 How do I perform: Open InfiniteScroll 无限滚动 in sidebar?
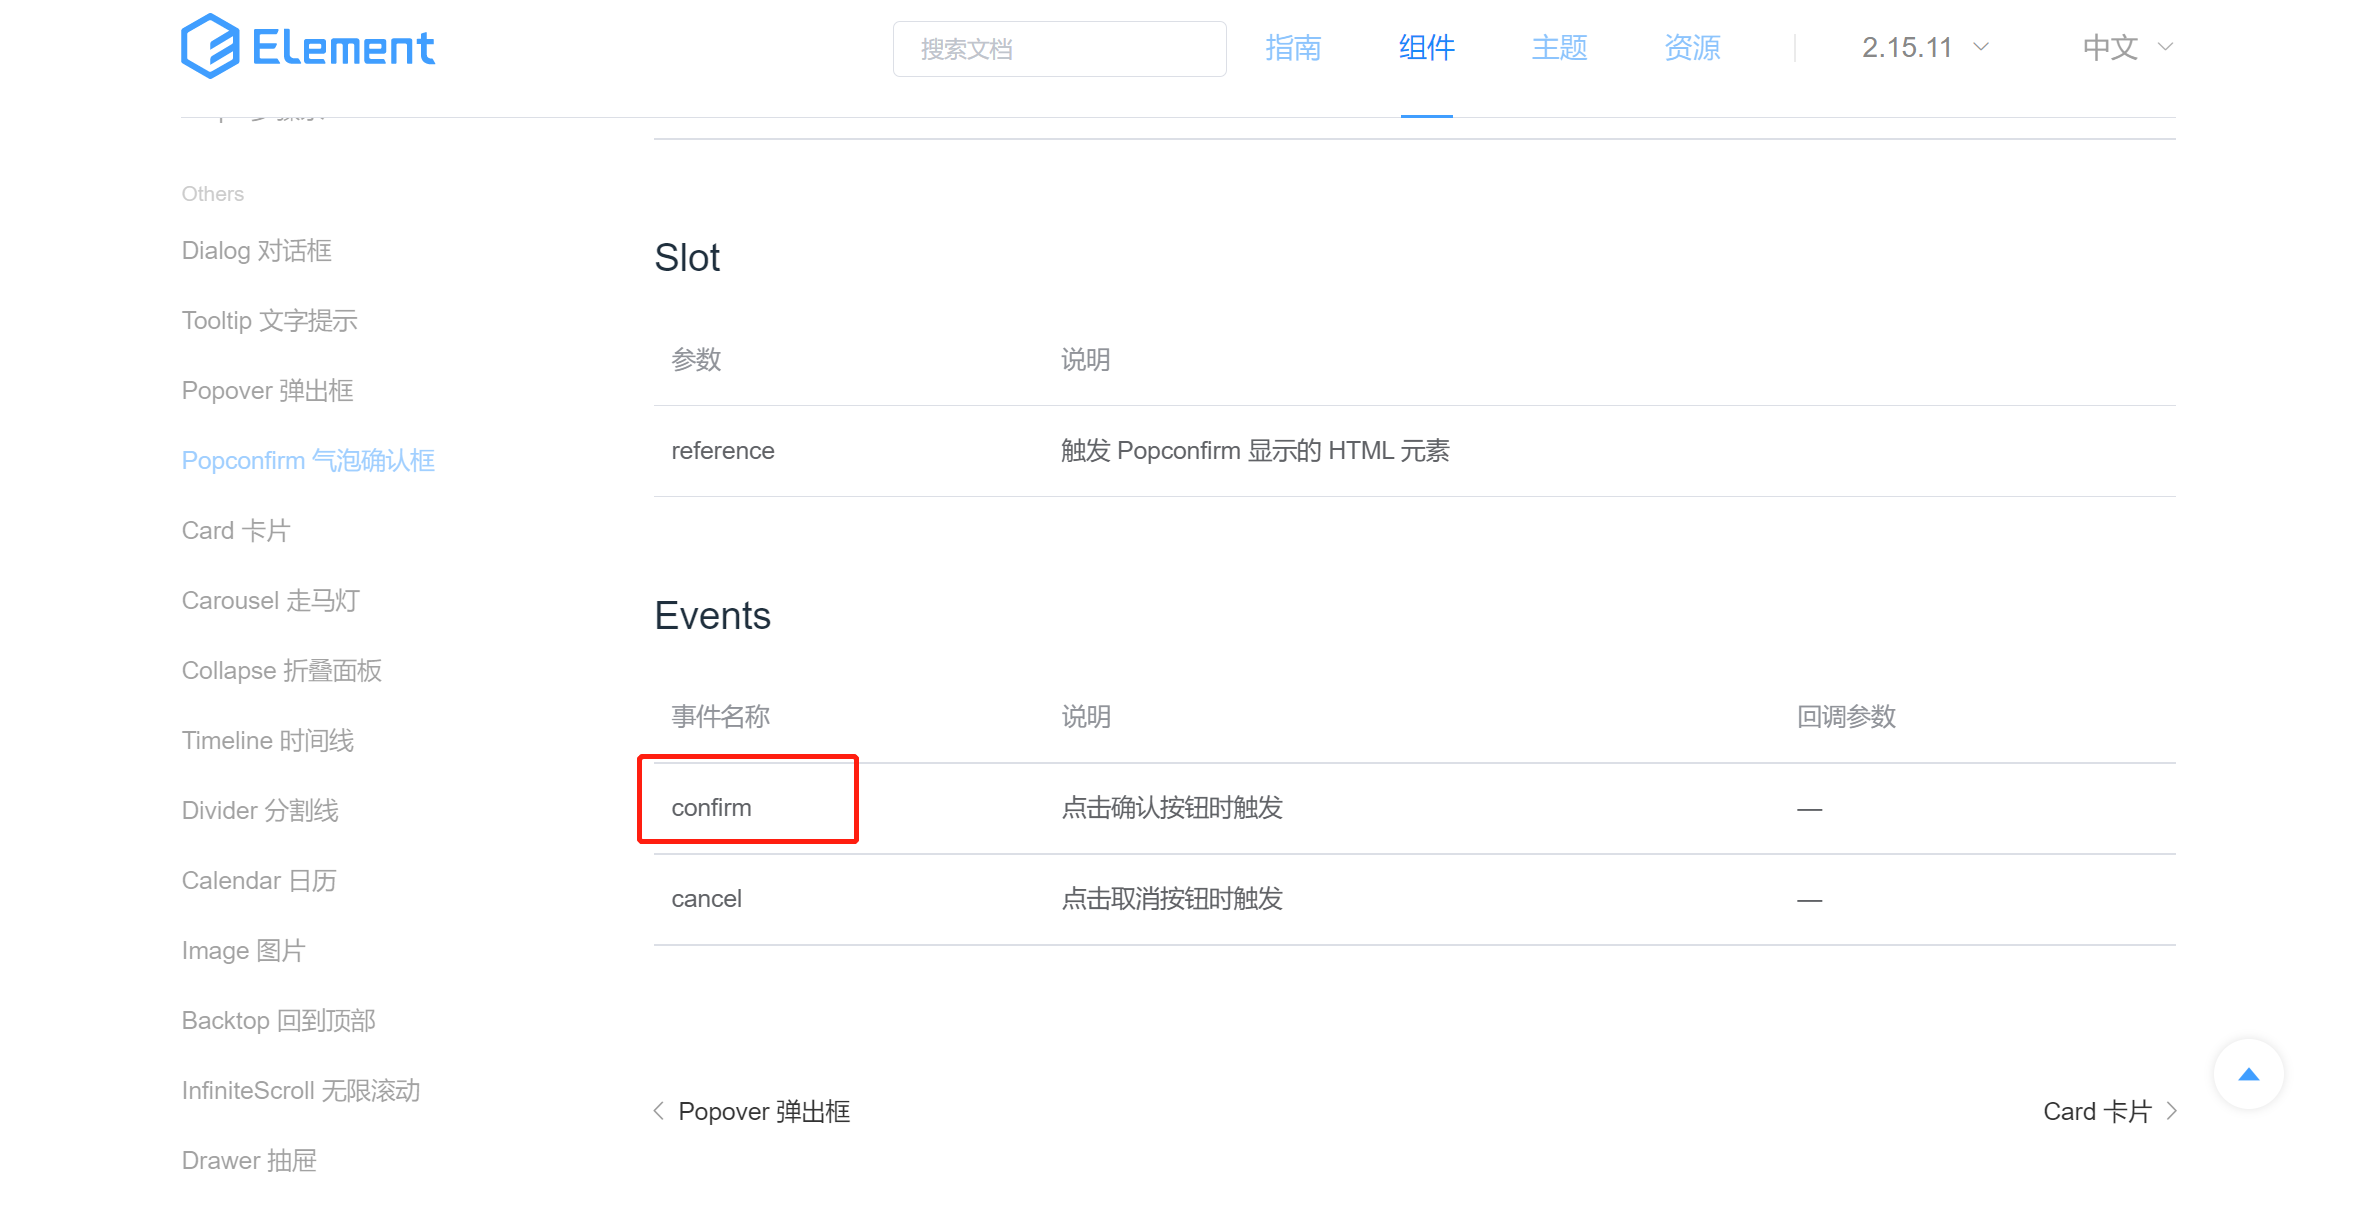point(300,1091)
